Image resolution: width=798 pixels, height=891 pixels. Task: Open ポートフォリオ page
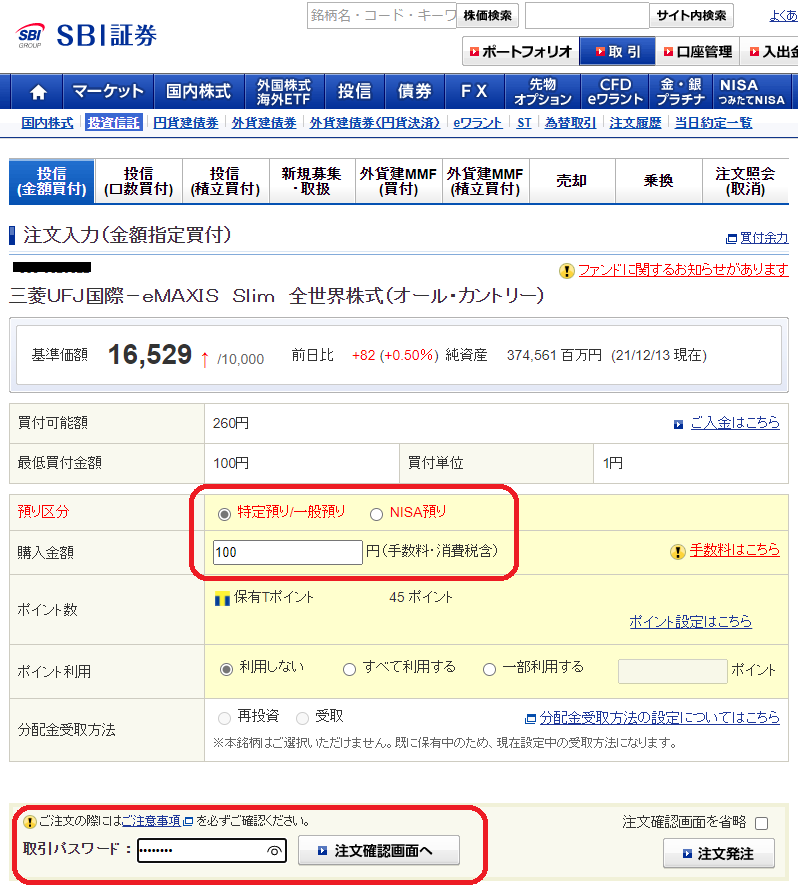point(521,52)
